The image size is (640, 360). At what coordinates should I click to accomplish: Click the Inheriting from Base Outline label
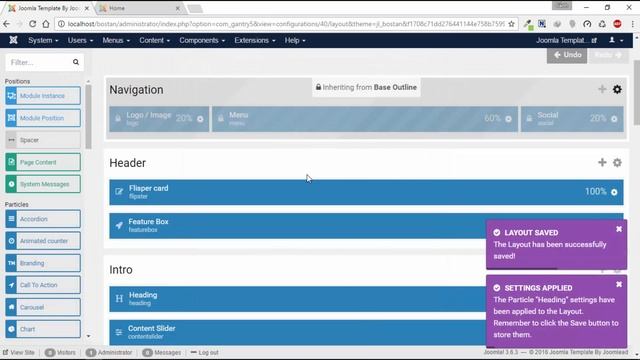(x=366, y=87)
